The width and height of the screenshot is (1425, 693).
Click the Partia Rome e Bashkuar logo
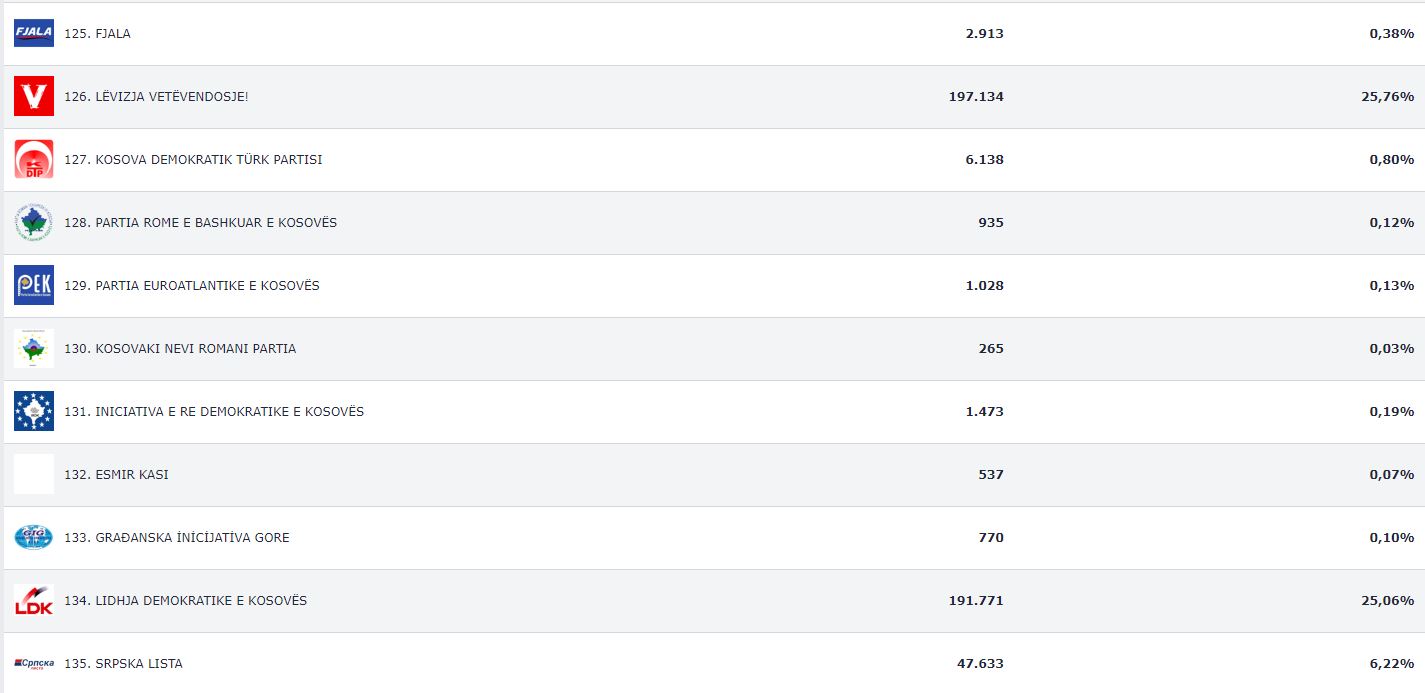coord(34,222)
